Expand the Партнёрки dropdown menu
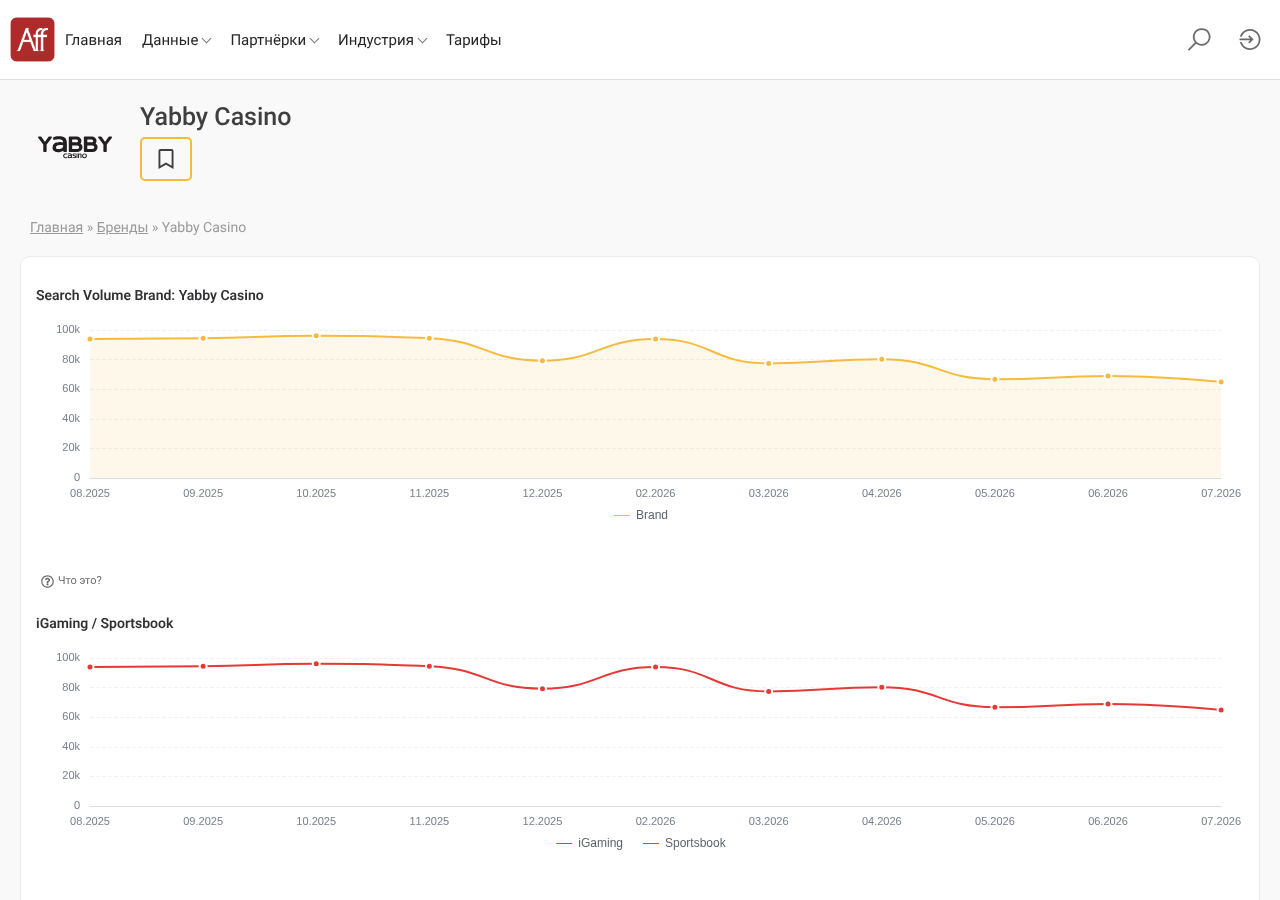This screenshot has height=900, width=1280. [275, 40]
